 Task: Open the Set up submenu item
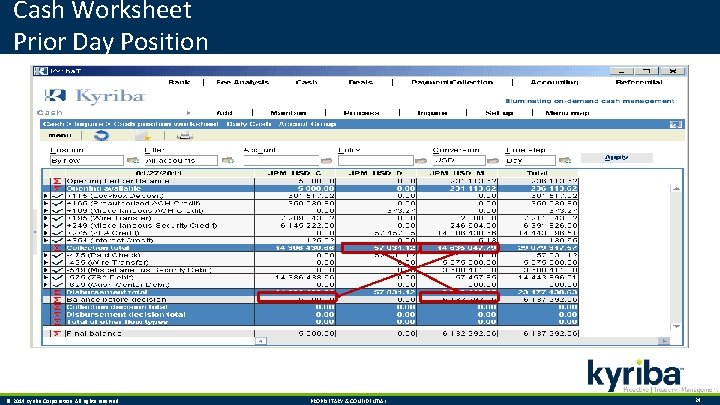pos(499,113)
